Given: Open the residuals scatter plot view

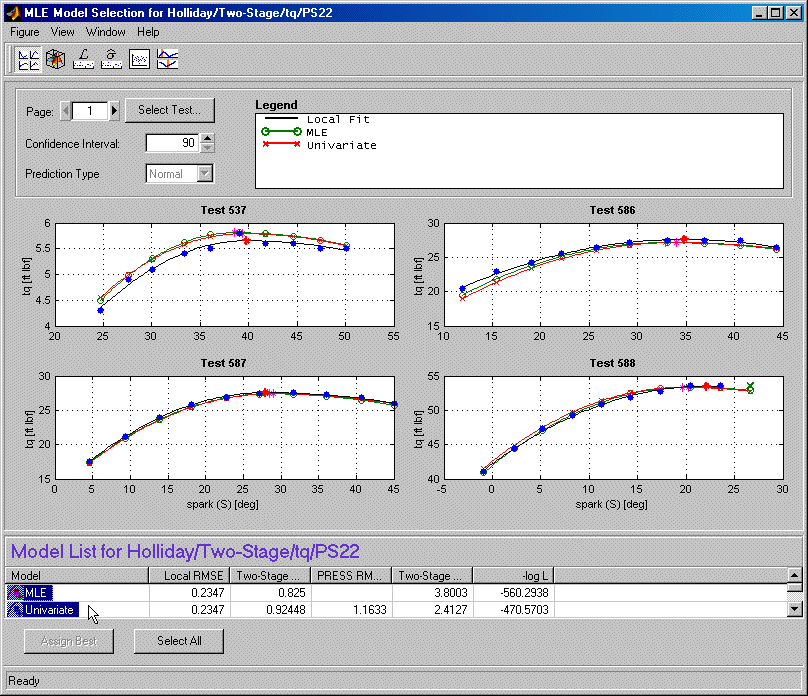Looking at the screenshot, I should (x=139, y=59).
